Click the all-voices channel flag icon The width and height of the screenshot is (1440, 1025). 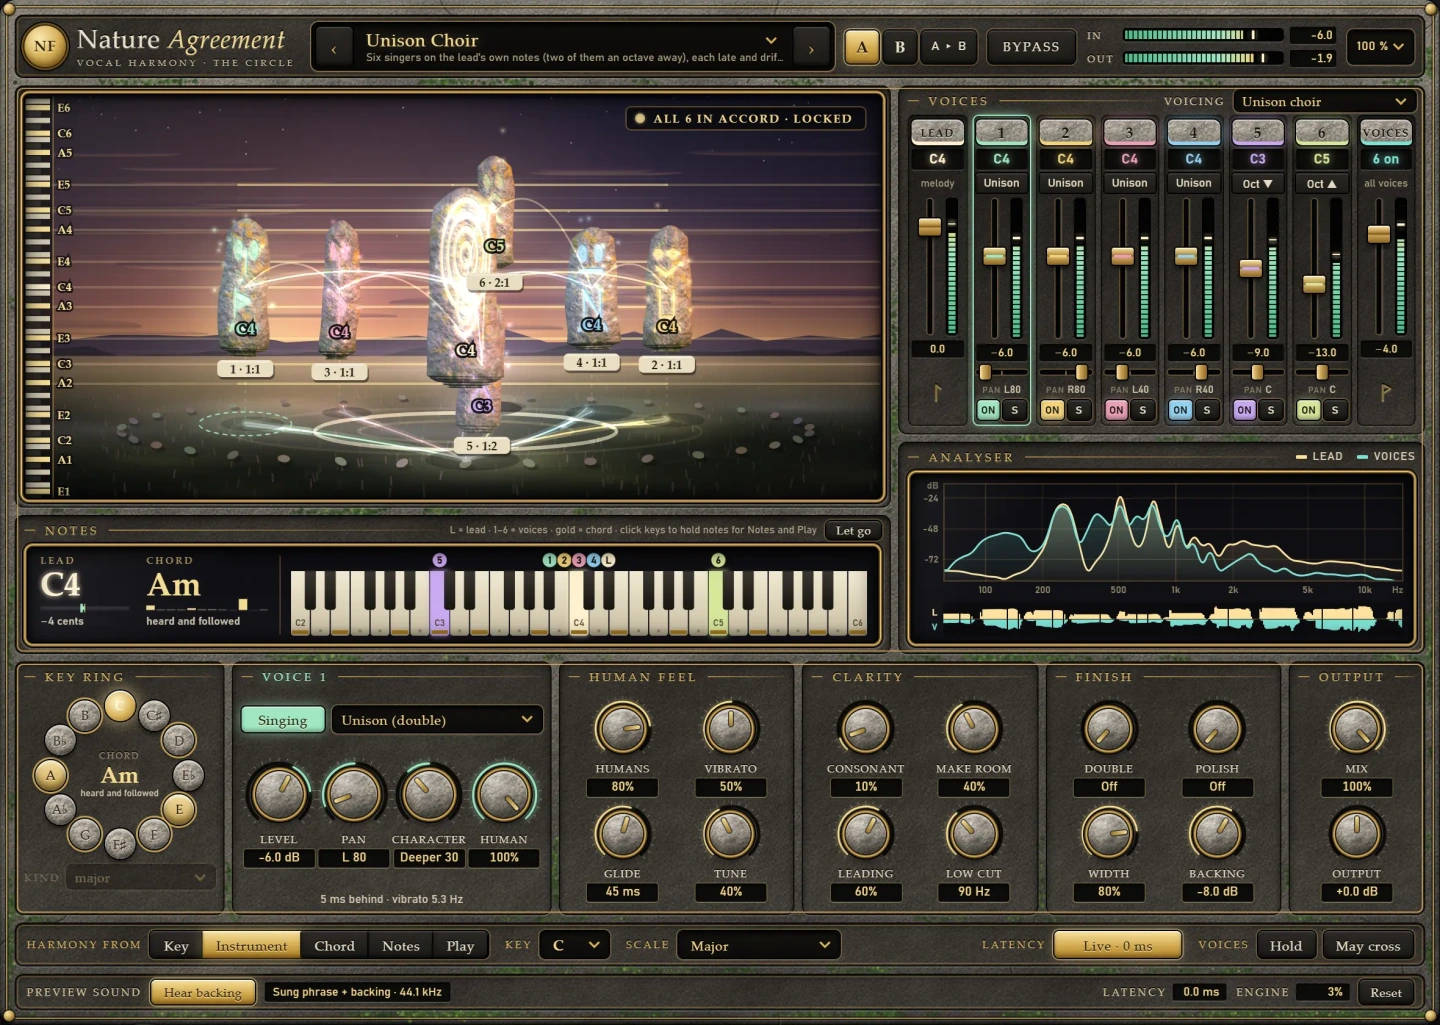[1385, 393]
